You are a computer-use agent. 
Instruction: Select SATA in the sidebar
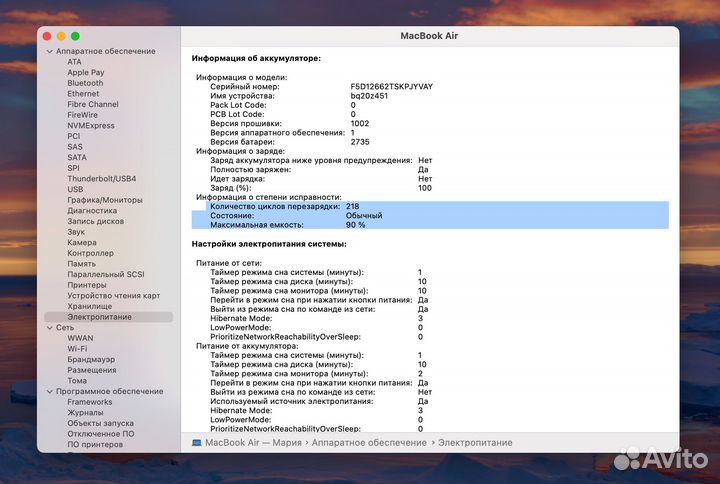click(77, 158)
